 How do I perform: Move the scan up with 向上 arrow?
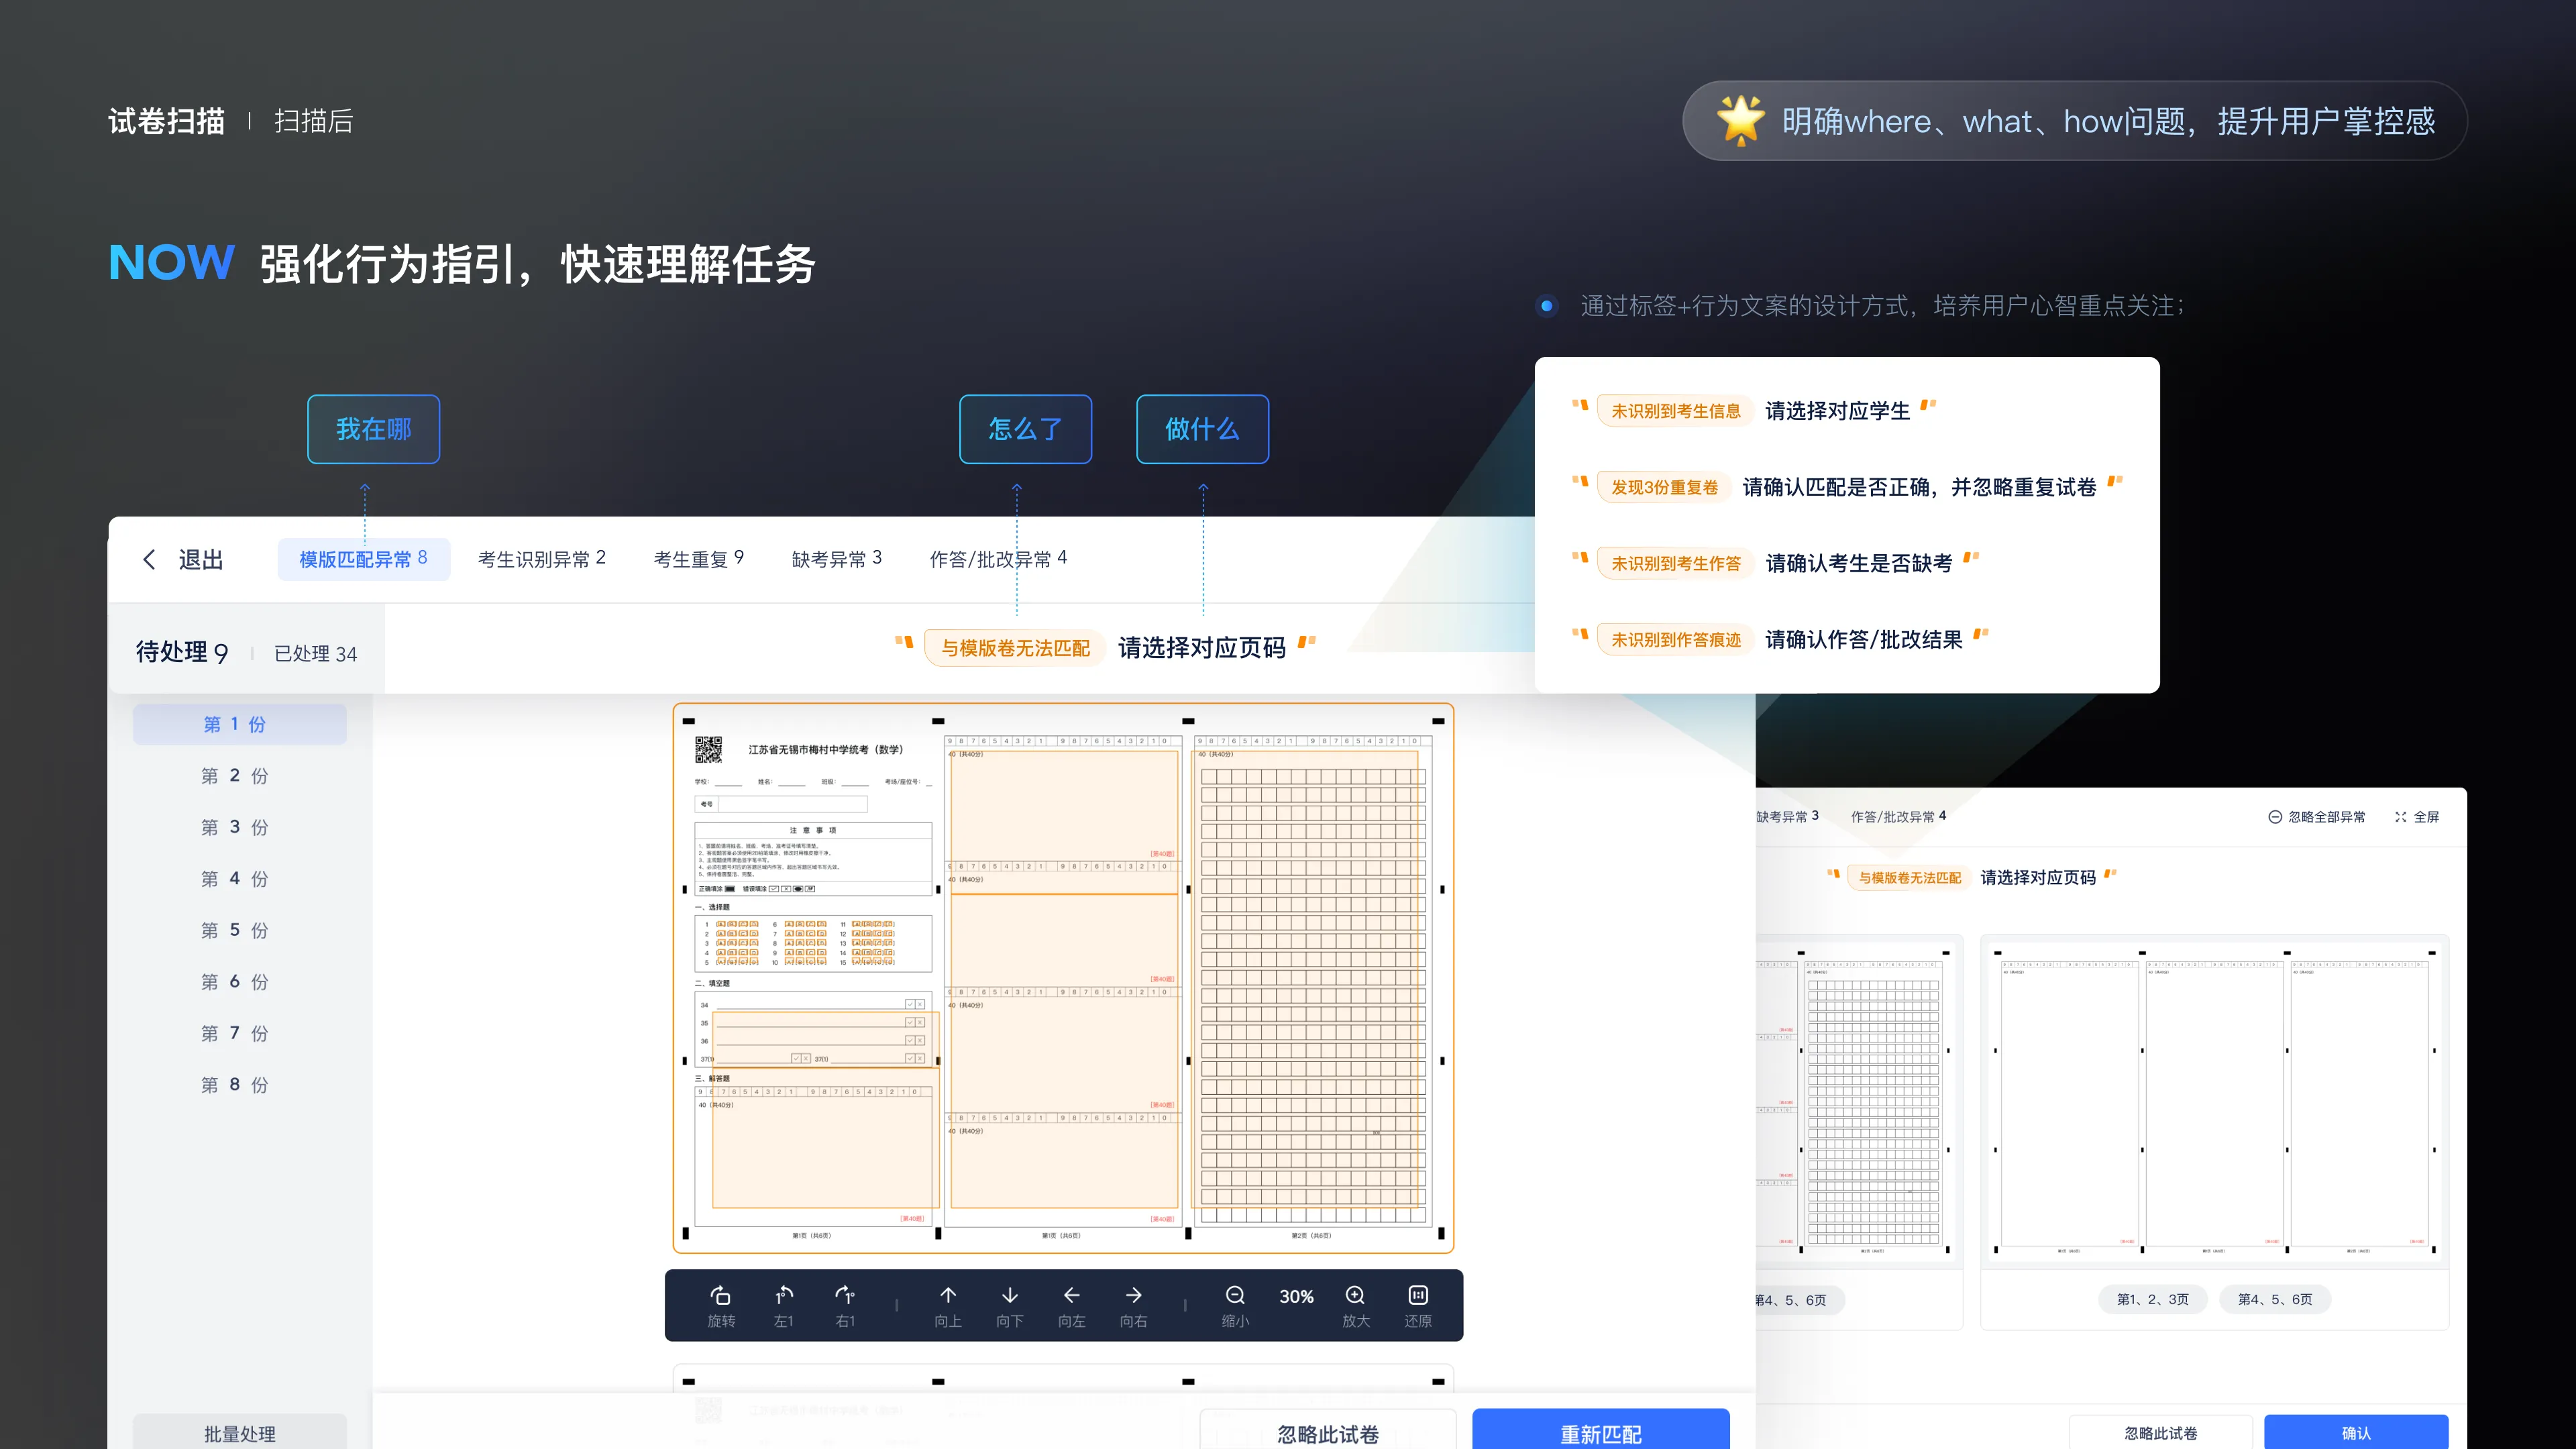pyautogui.click(x=948, y=1295)
